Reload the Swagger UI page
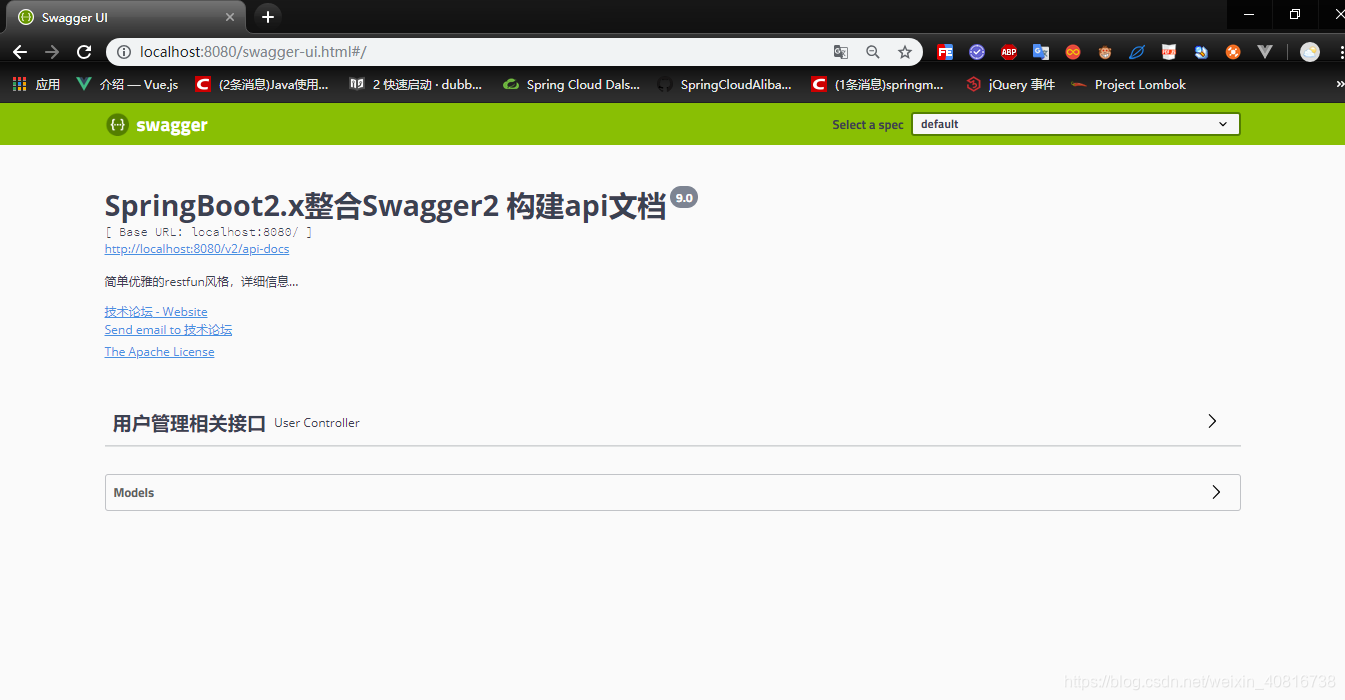Image resolution: width=1345 pixels, height=700 pixels. pyautogui.click(x=85, y=52)
